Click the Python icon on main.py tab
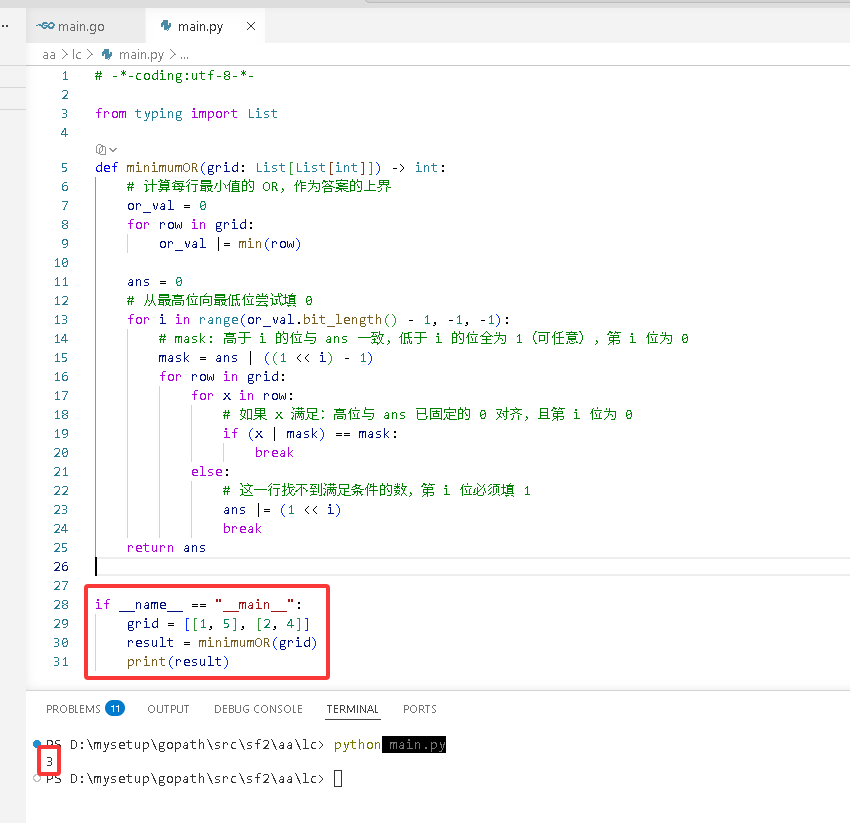 [166, 26]
